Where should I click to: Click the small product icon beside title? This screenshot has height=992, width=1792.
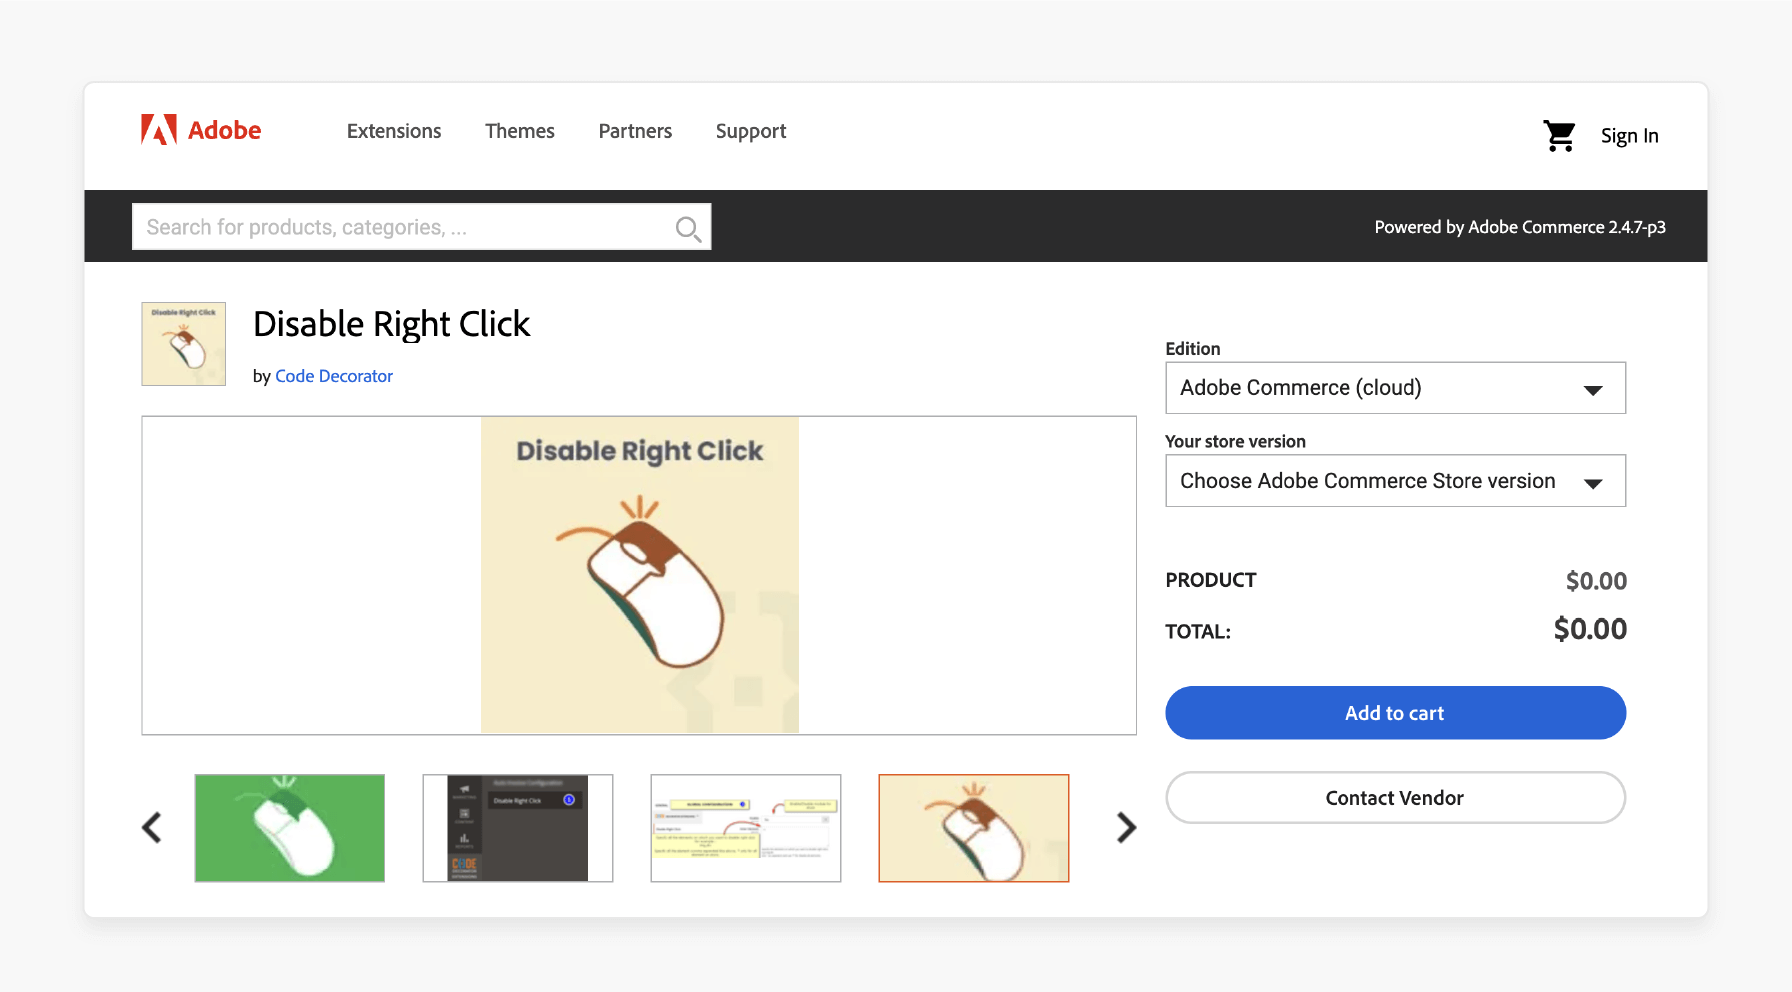(184, 344)
